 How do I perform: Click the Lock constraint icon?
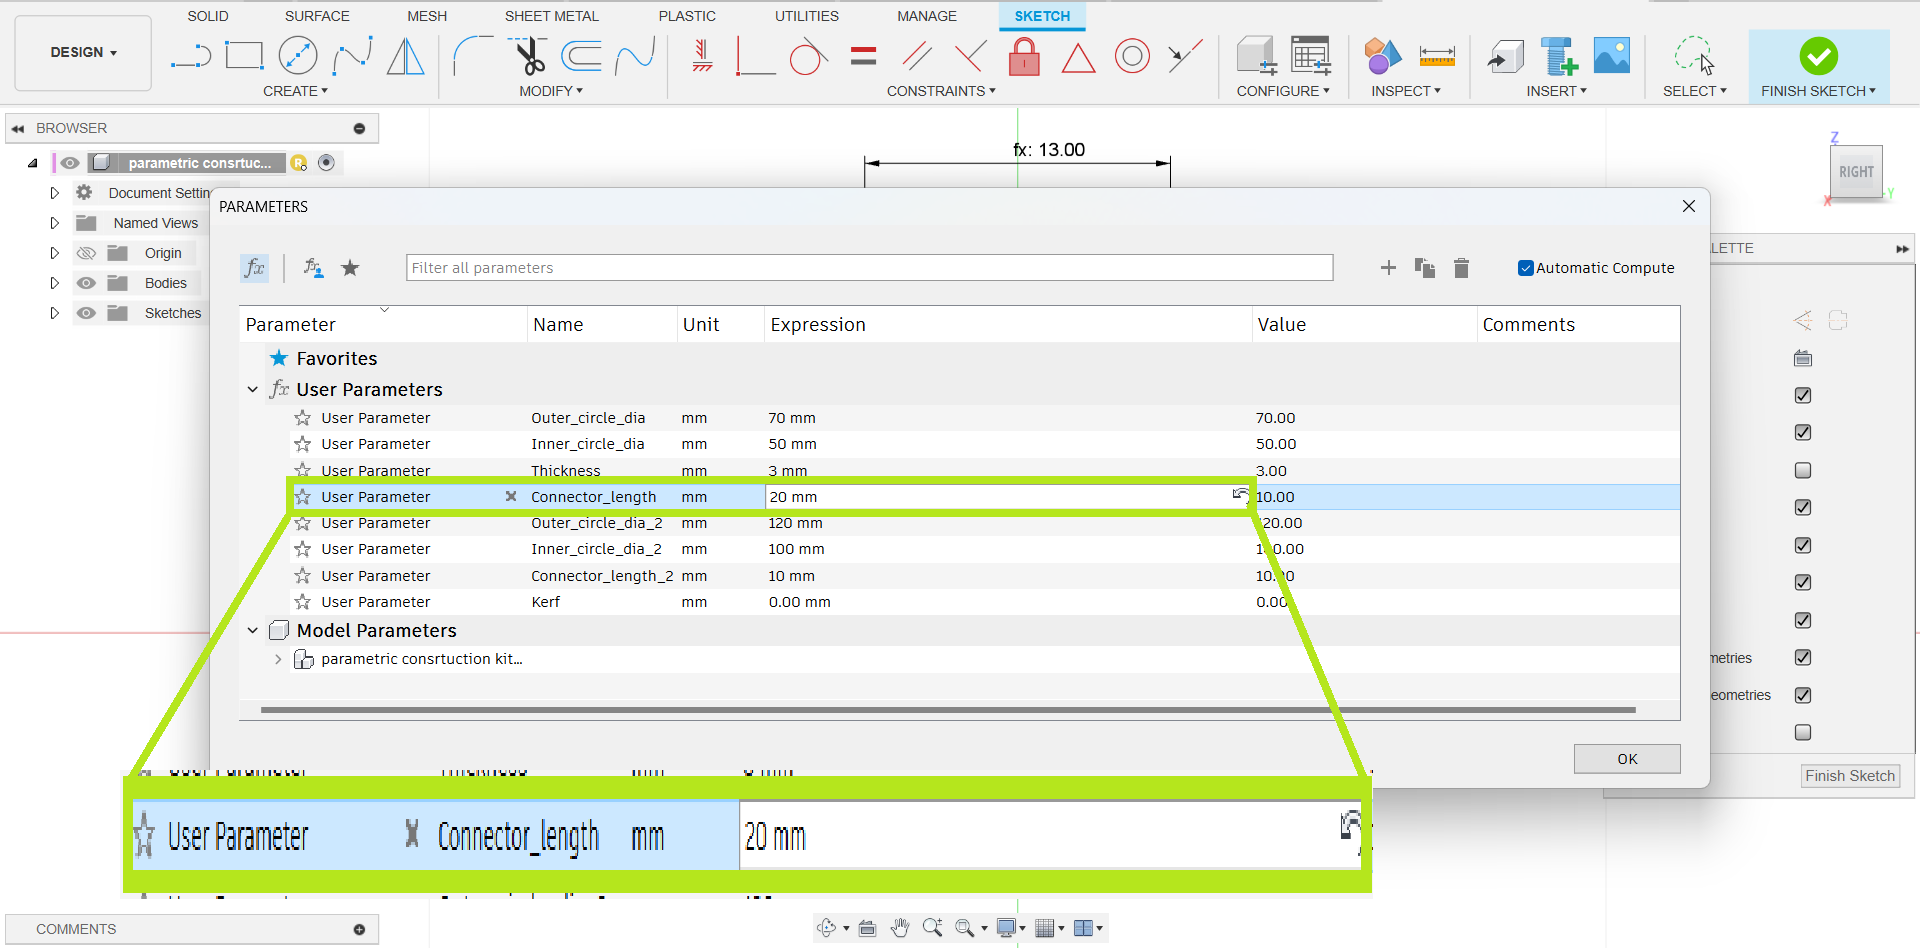coord(1023,57)
